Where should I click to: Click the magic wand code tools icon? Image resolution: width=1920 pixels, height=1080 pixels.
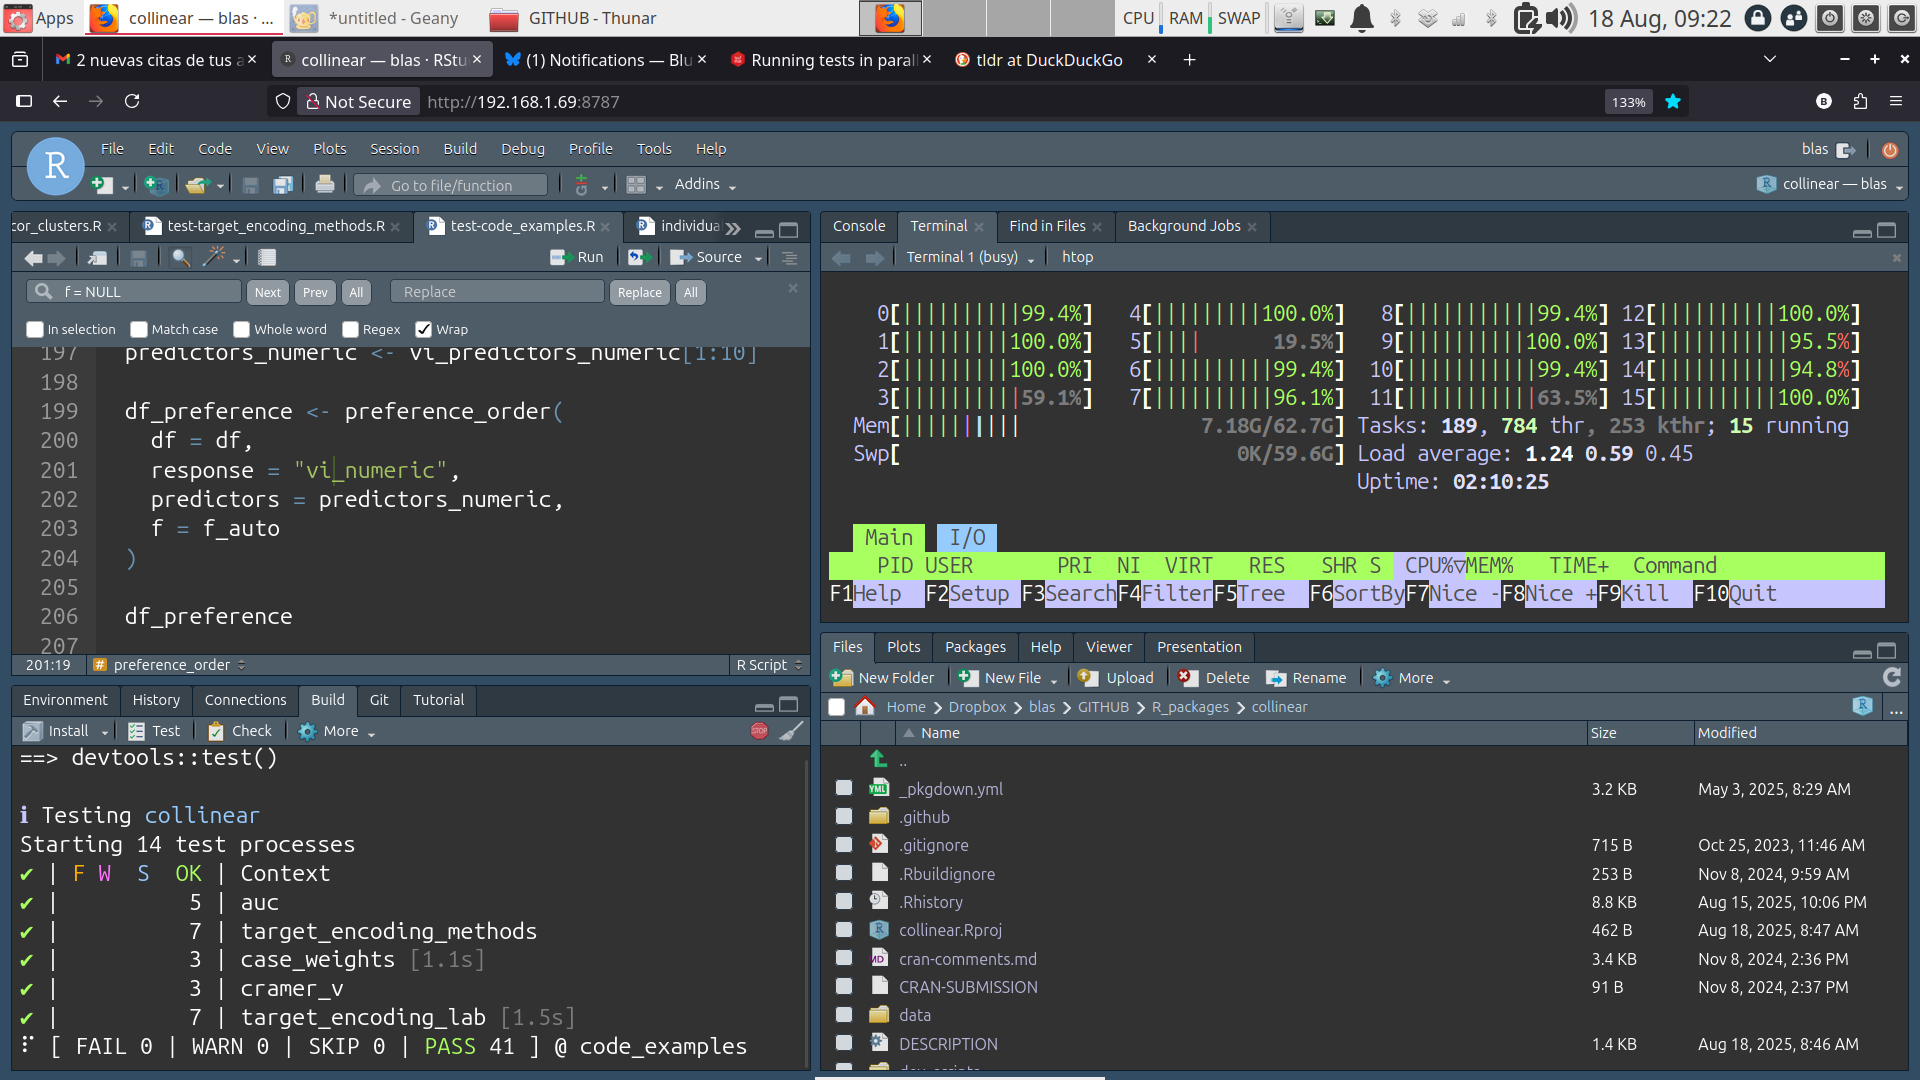tap(214, 257)
